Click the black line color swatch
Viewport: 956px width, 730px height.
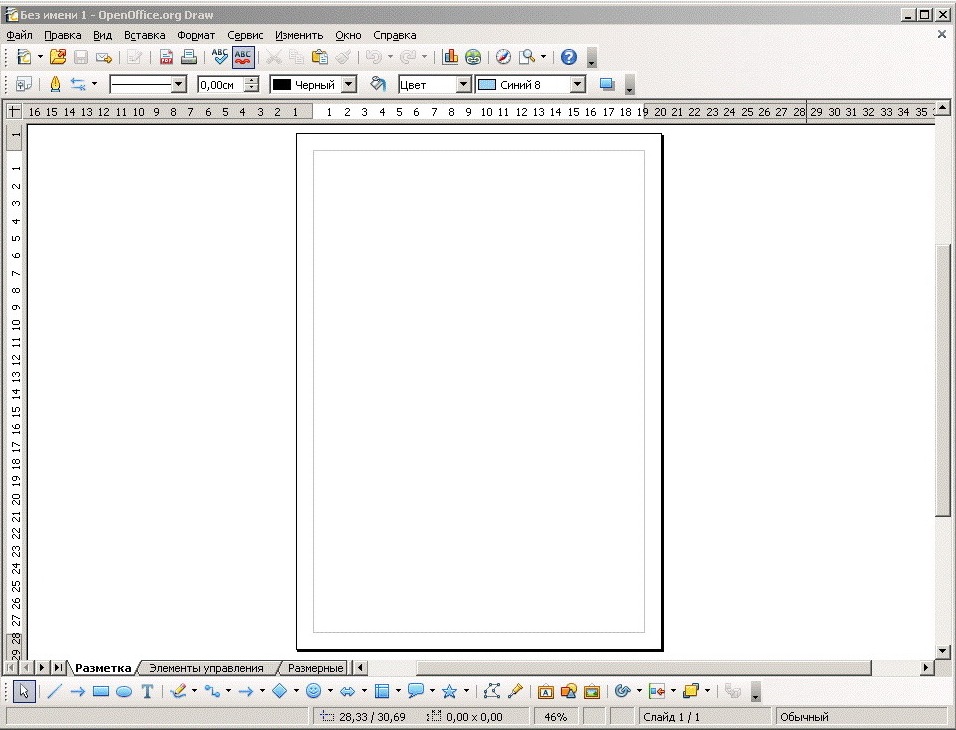[281, 85]
